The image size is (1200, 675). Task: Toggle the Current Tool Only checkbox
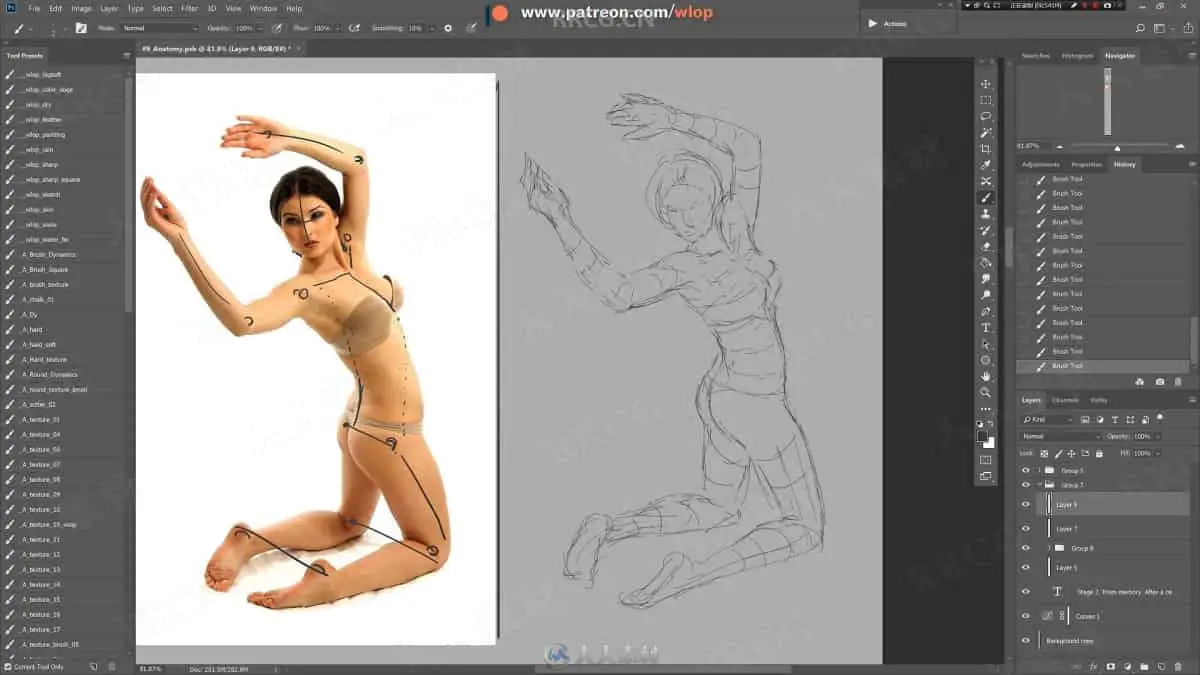point(9,666)
